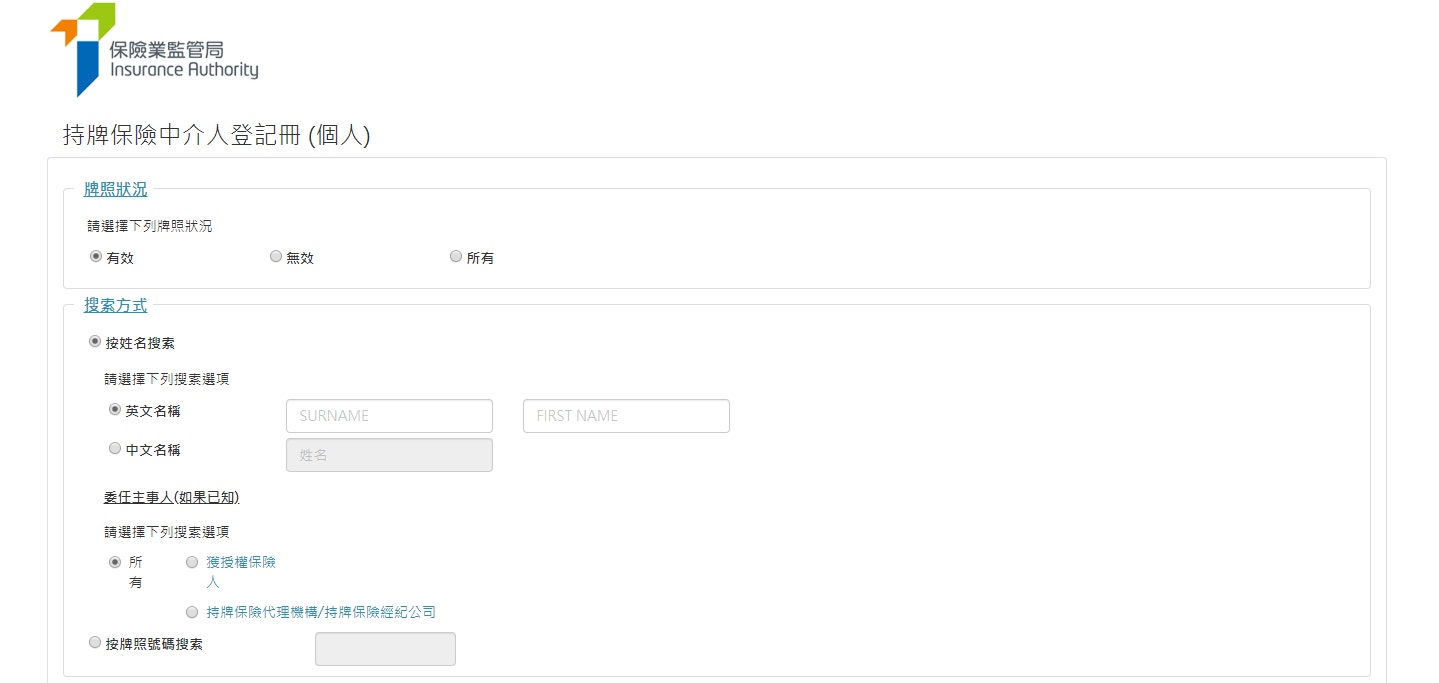Click the license number input box
The width and height of the screenshot is (1439, 683).
385,648
